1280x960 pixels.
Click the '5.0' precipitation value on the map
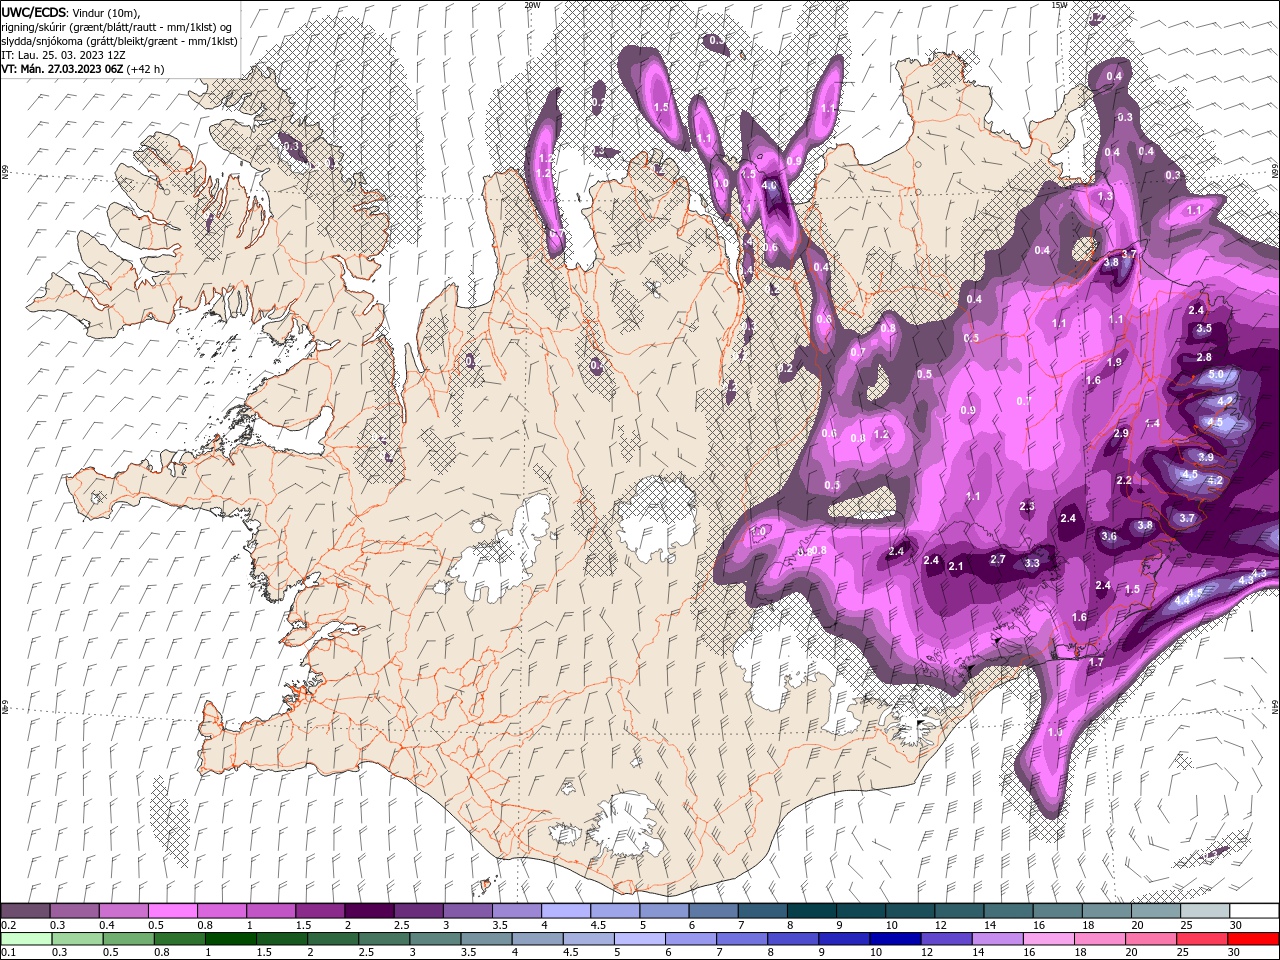pyautogui.click(x=1216, y=375)
